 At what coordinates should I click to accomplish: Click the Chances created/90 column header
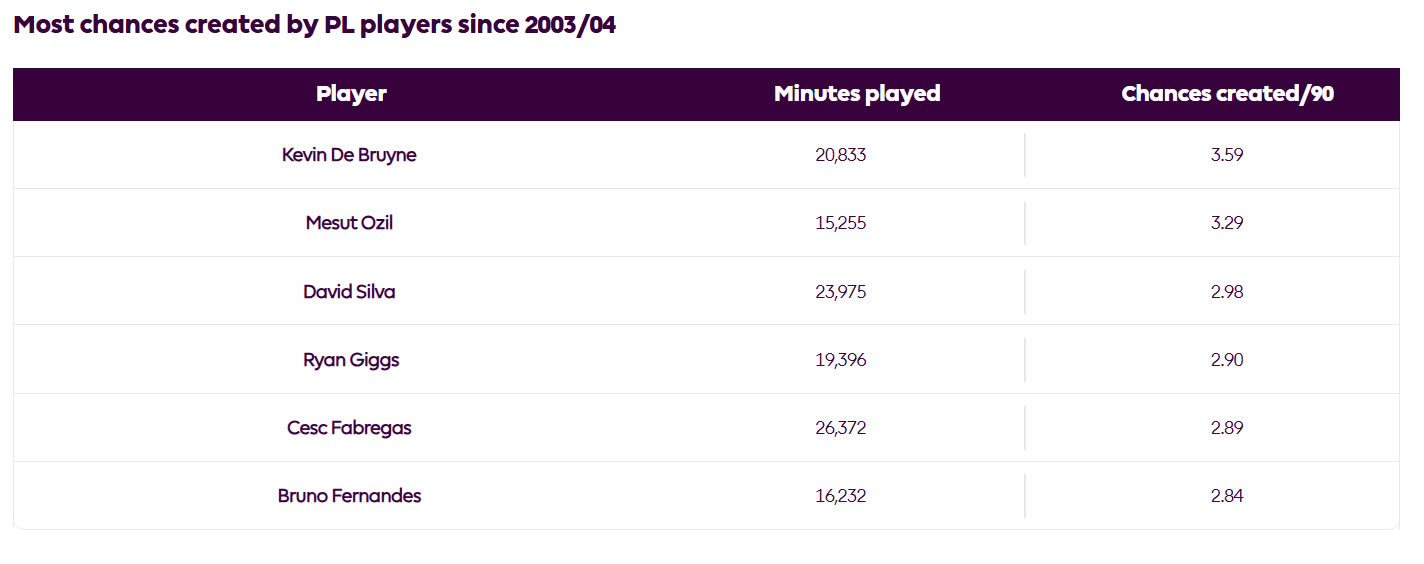[x=1227, y=94]
